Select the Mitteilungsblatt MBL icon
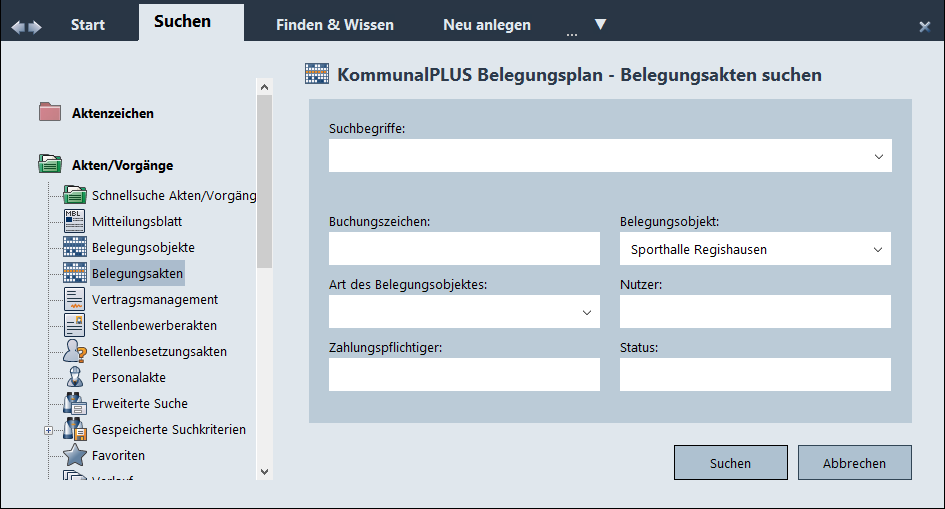Image resolution: width=945 pixels, height=509 pixels. coord(75,221)
